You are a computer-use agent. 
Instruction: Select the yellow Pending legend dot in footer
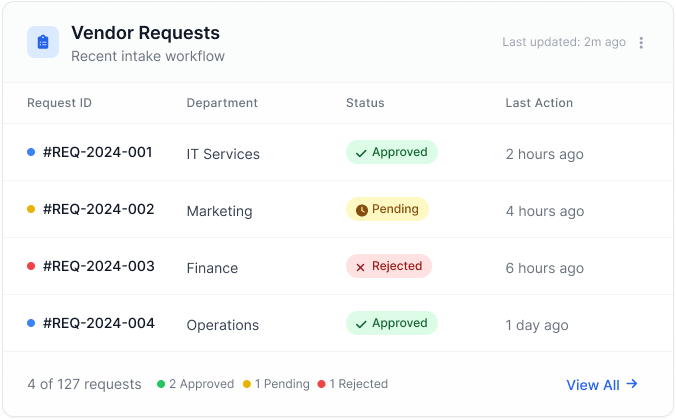247,384
